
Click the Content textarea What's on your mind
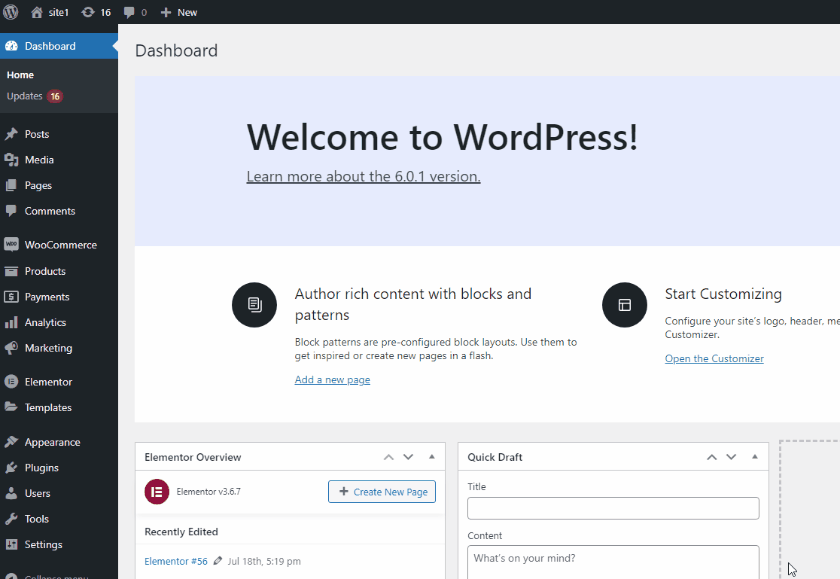coord(613,562)
